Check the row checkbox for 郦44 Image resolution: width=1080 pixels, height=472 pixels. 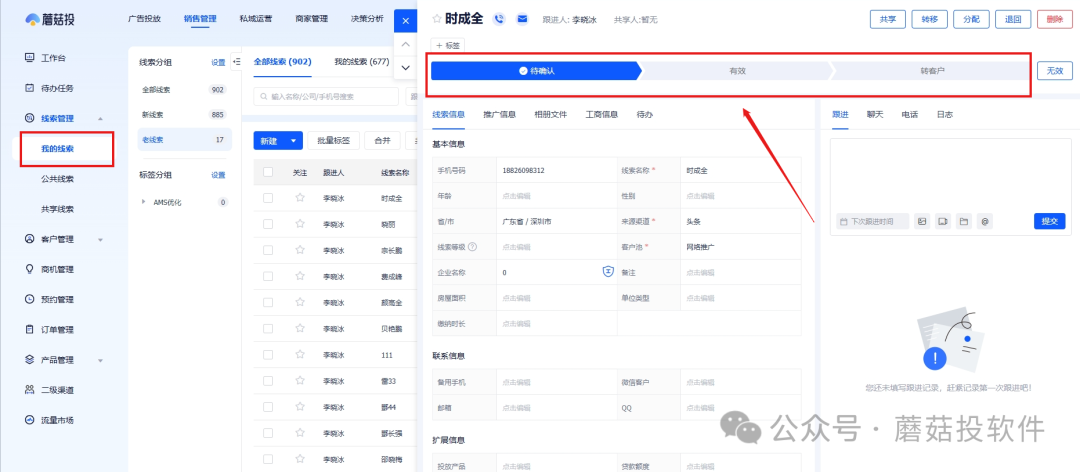[x=268, y=407]
